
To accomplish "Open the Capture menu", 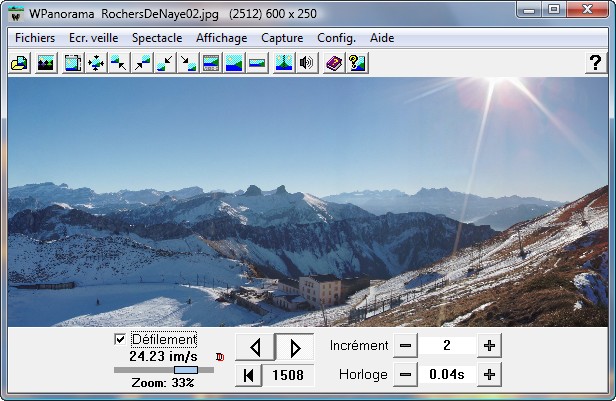I will point(282,38).
